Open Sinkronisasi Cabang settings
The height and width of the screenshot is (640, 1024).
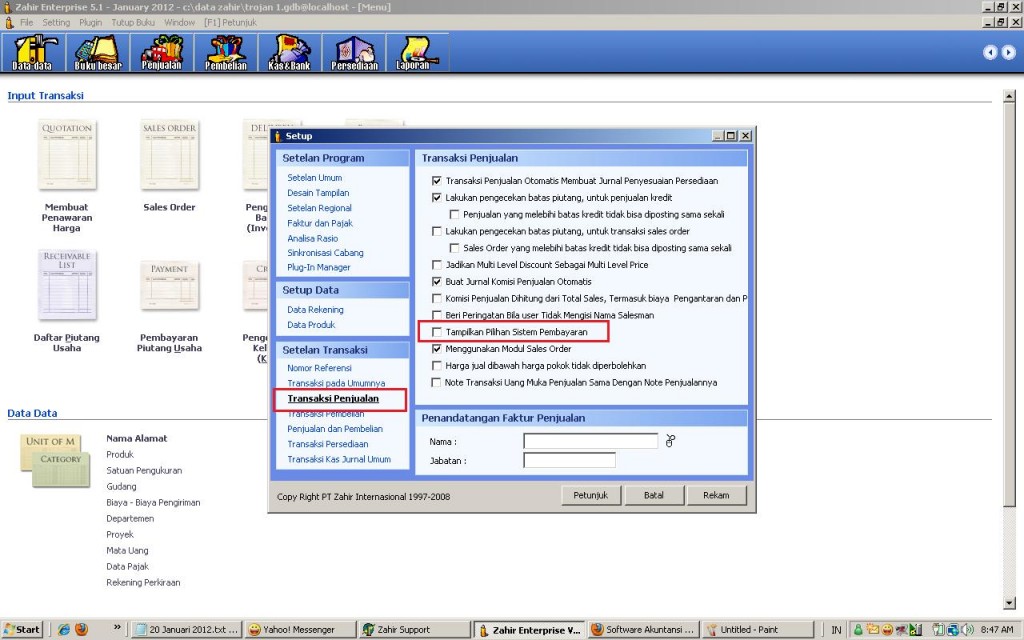325,253
